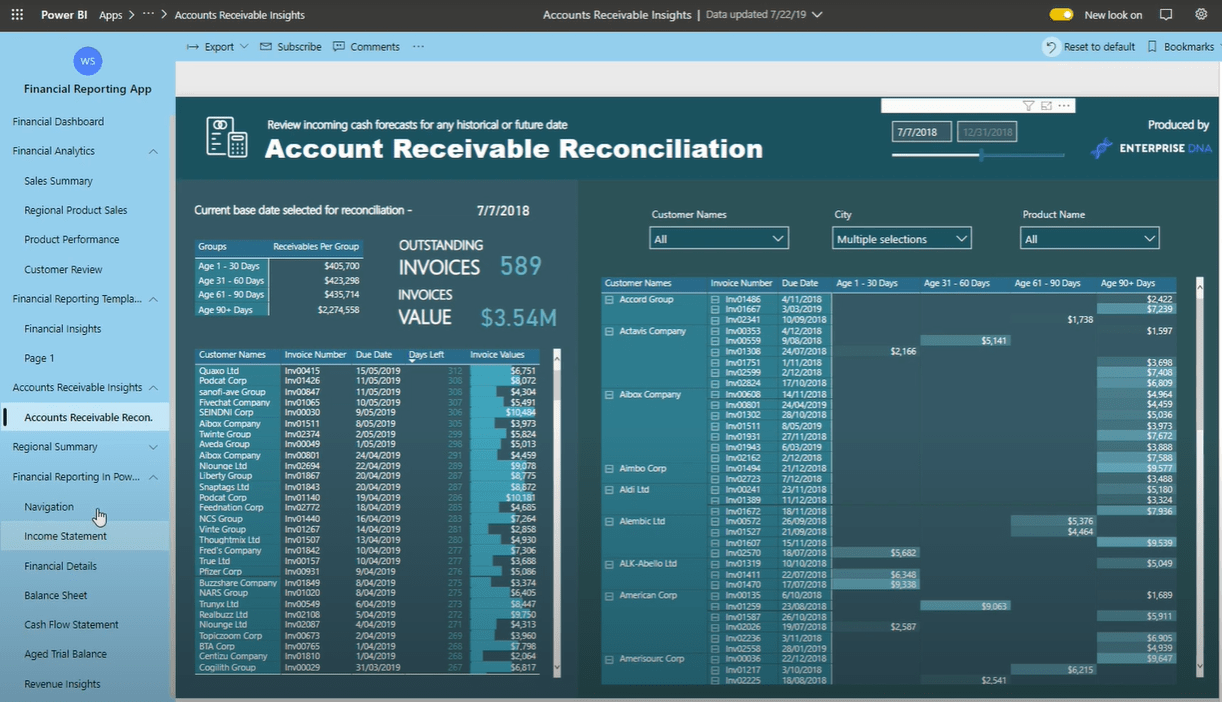Open the Regional Product Sales page
Viewport: 1222px width, 702px height.
[76, 210]
